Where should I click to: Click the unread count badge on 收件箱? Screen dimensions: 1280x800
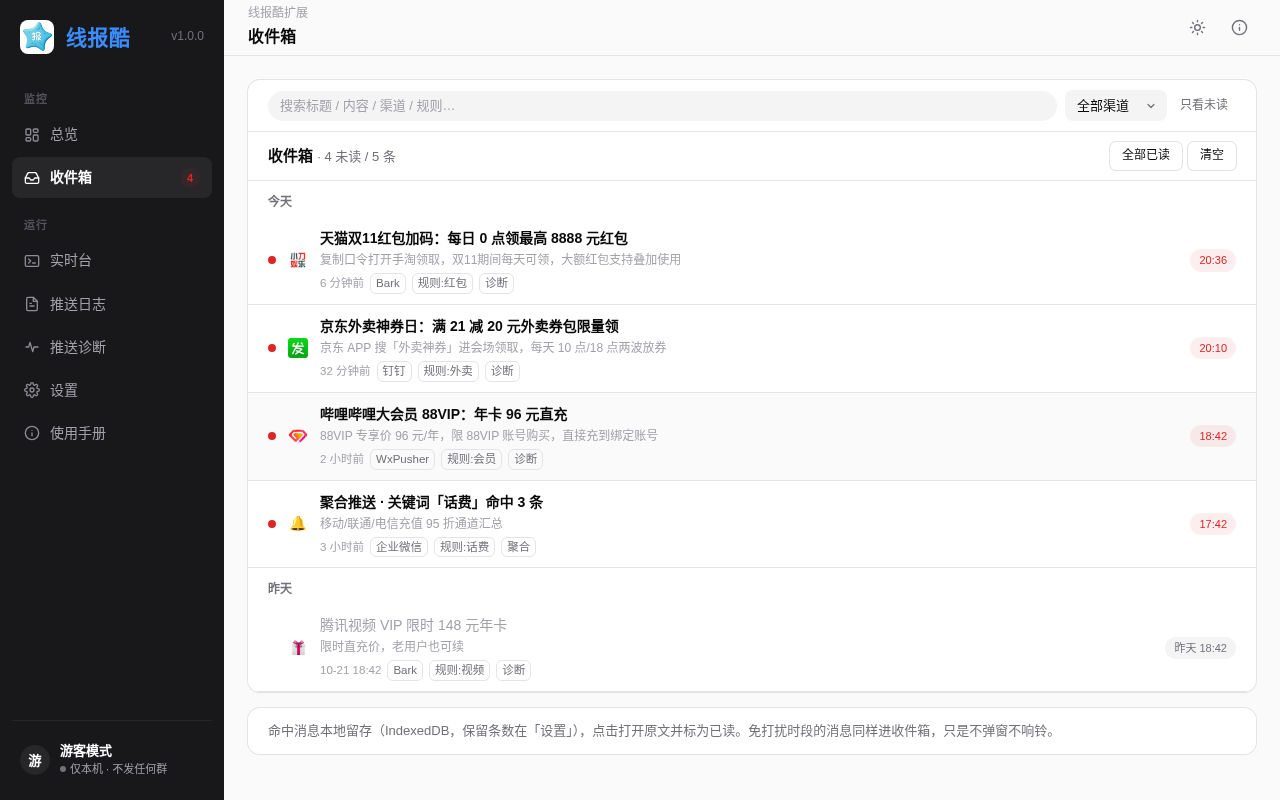coord(190,178)
